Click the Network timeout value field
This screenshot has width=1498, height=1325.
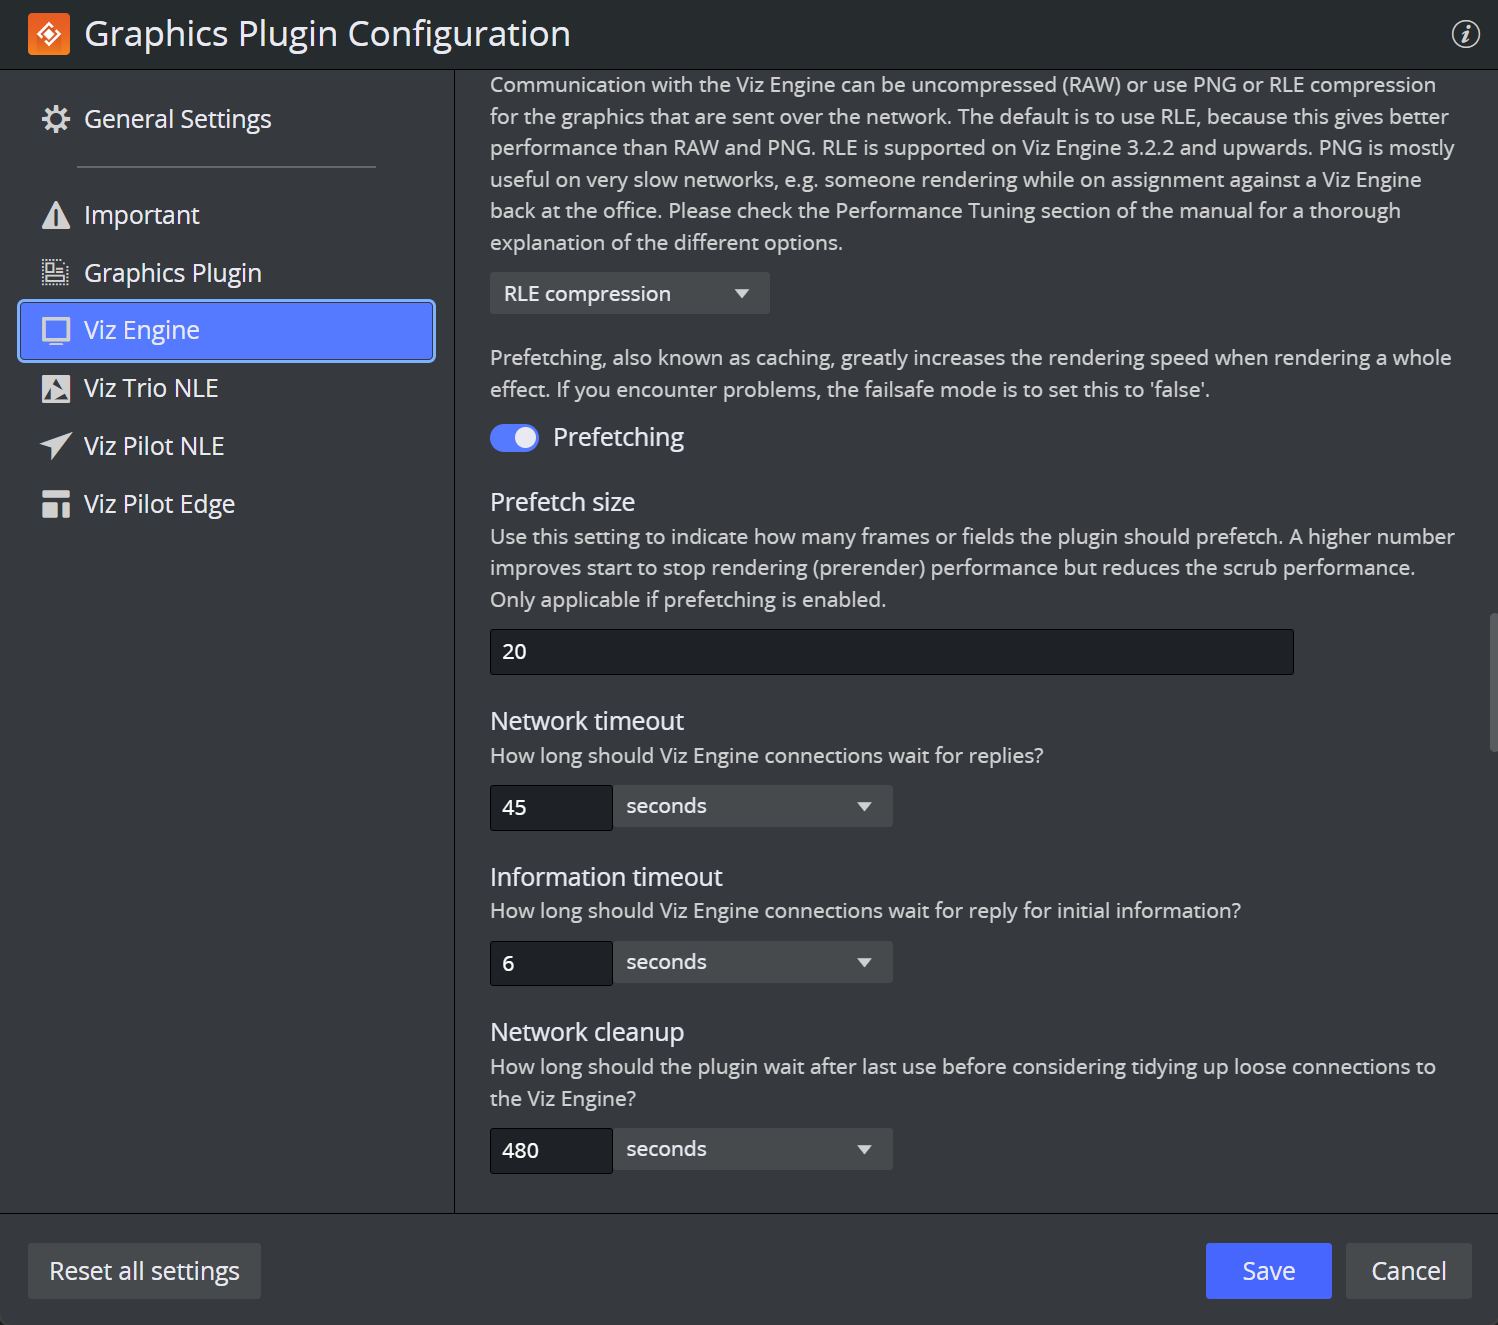point(551,808)
